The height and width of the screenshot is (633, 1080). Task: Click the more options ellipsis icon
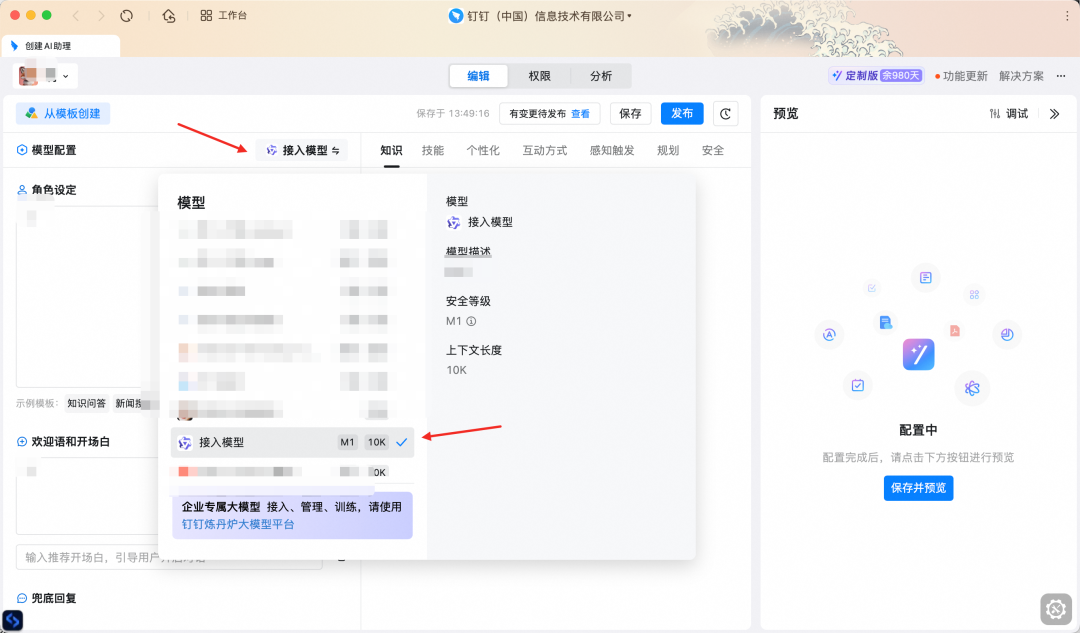[x=1061, y=76]
